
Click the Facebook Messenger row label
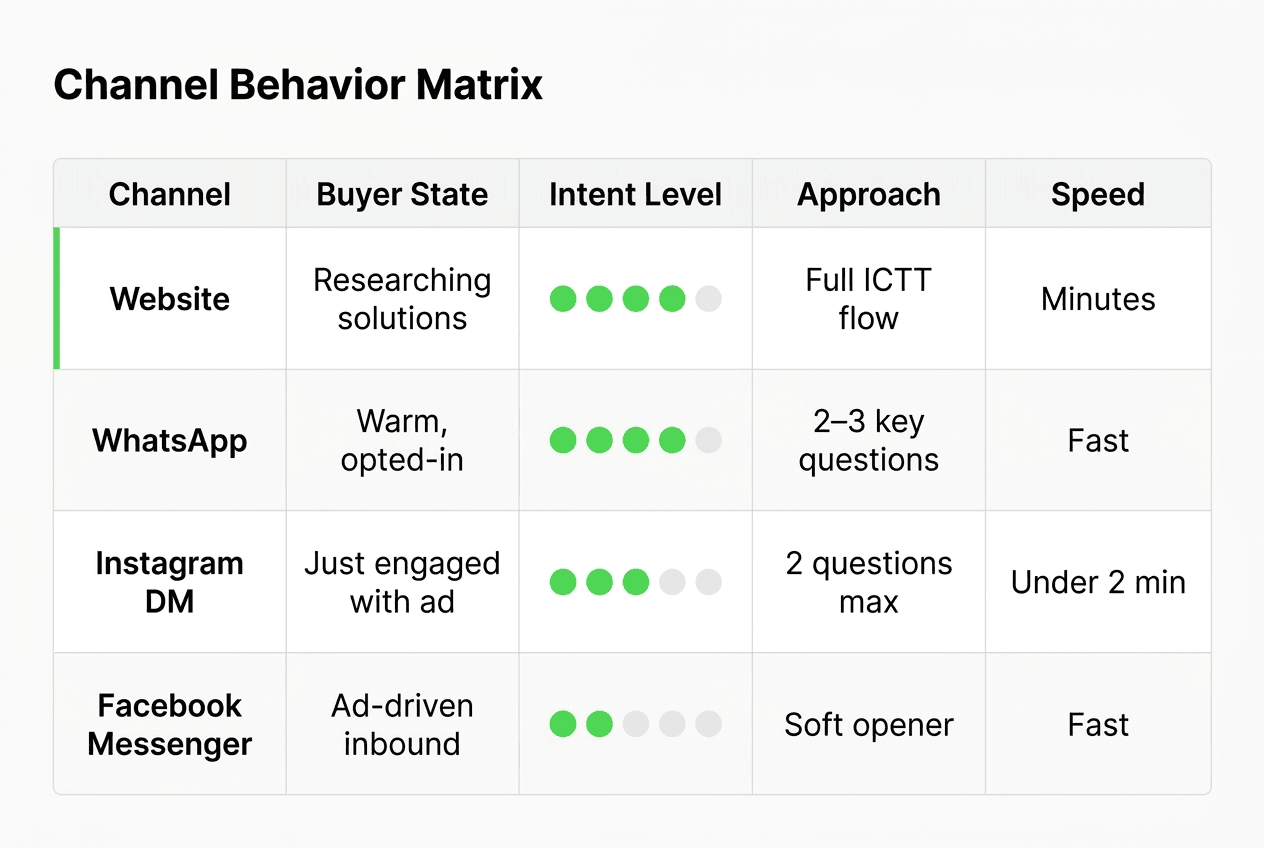pyautogui.click(x=170, y=724)
